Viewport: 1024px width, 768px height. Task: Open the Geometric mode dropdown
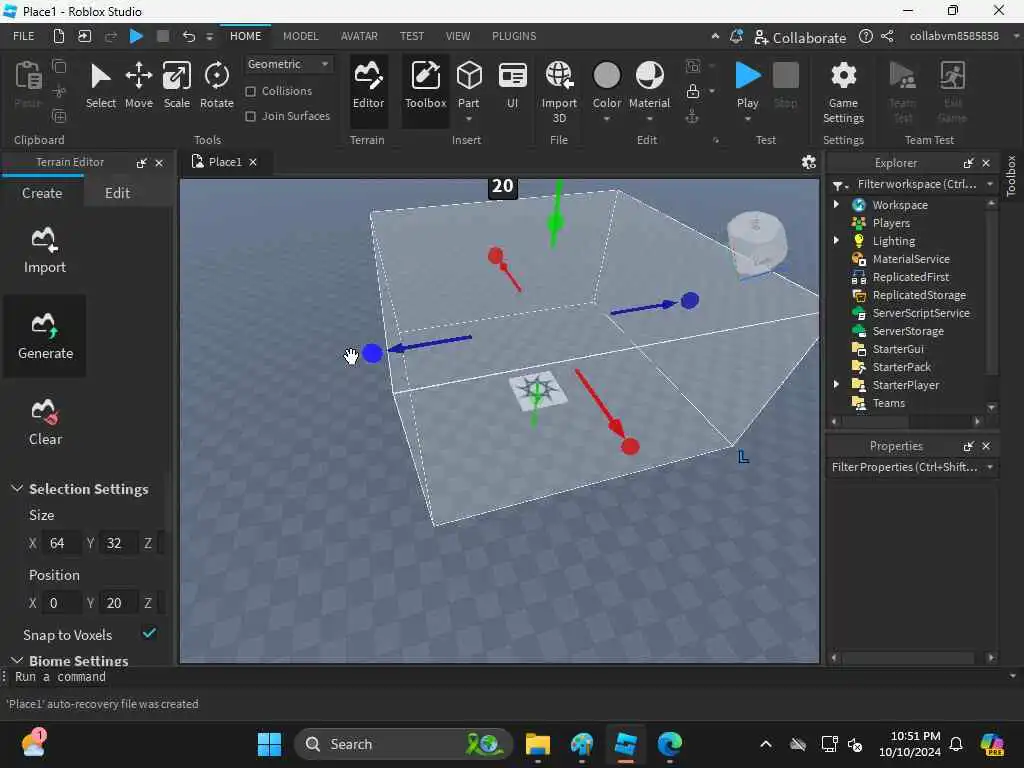click(x=287, y=64)
